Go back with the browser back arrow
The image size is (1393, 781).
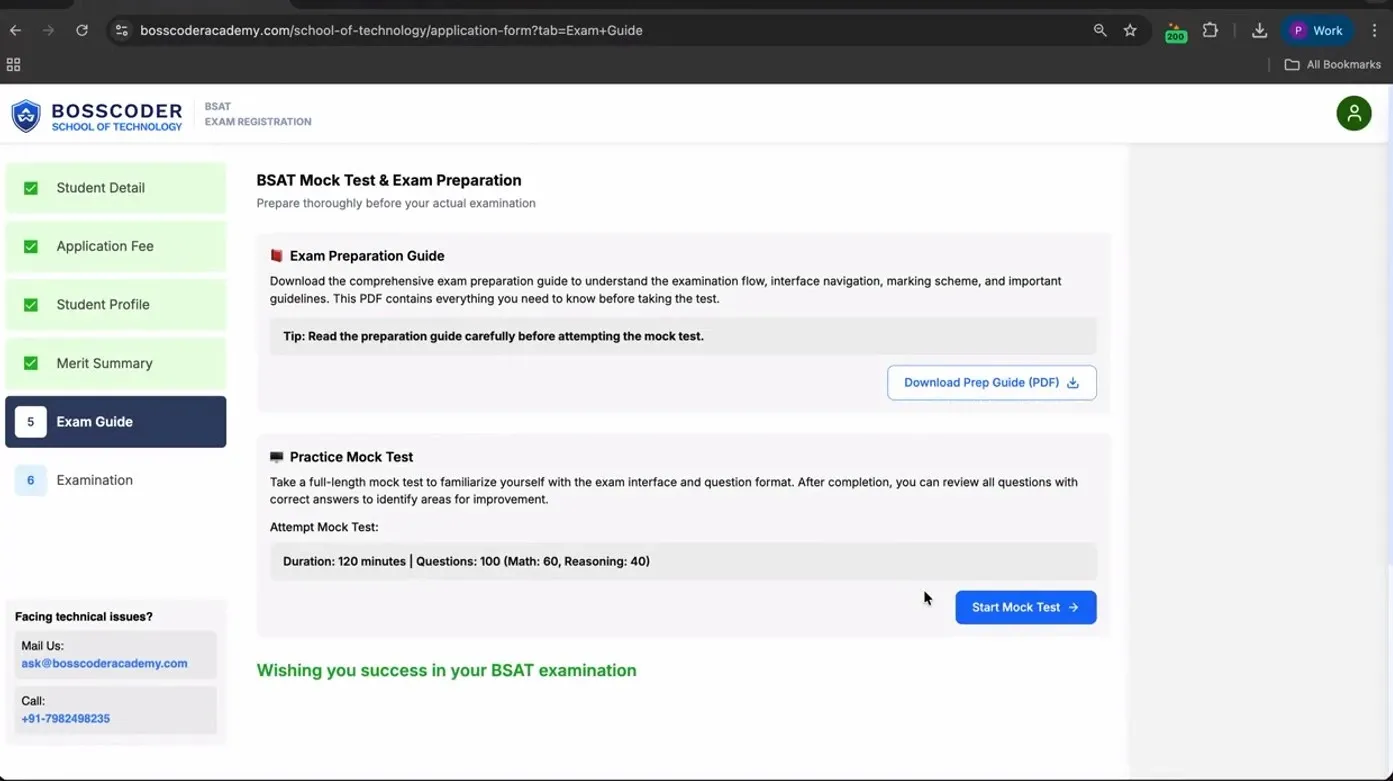[x=15, y=30]
